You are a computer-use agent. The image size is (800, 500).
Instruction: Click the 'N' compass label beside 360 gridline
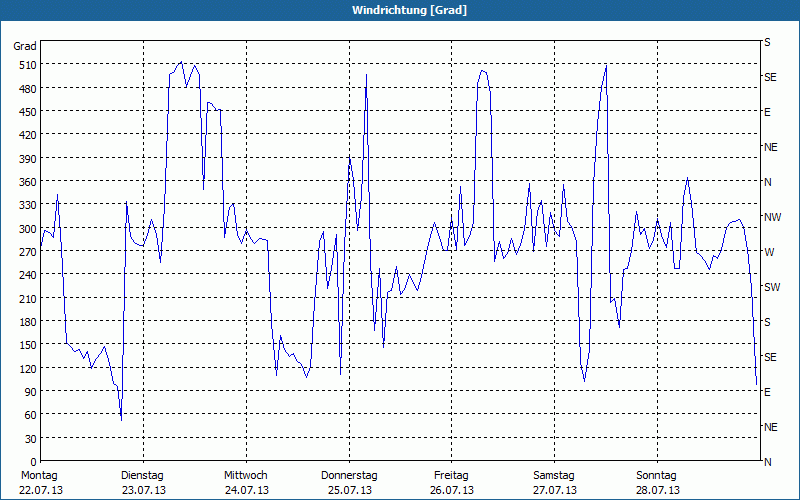click(x=767, y=182)
